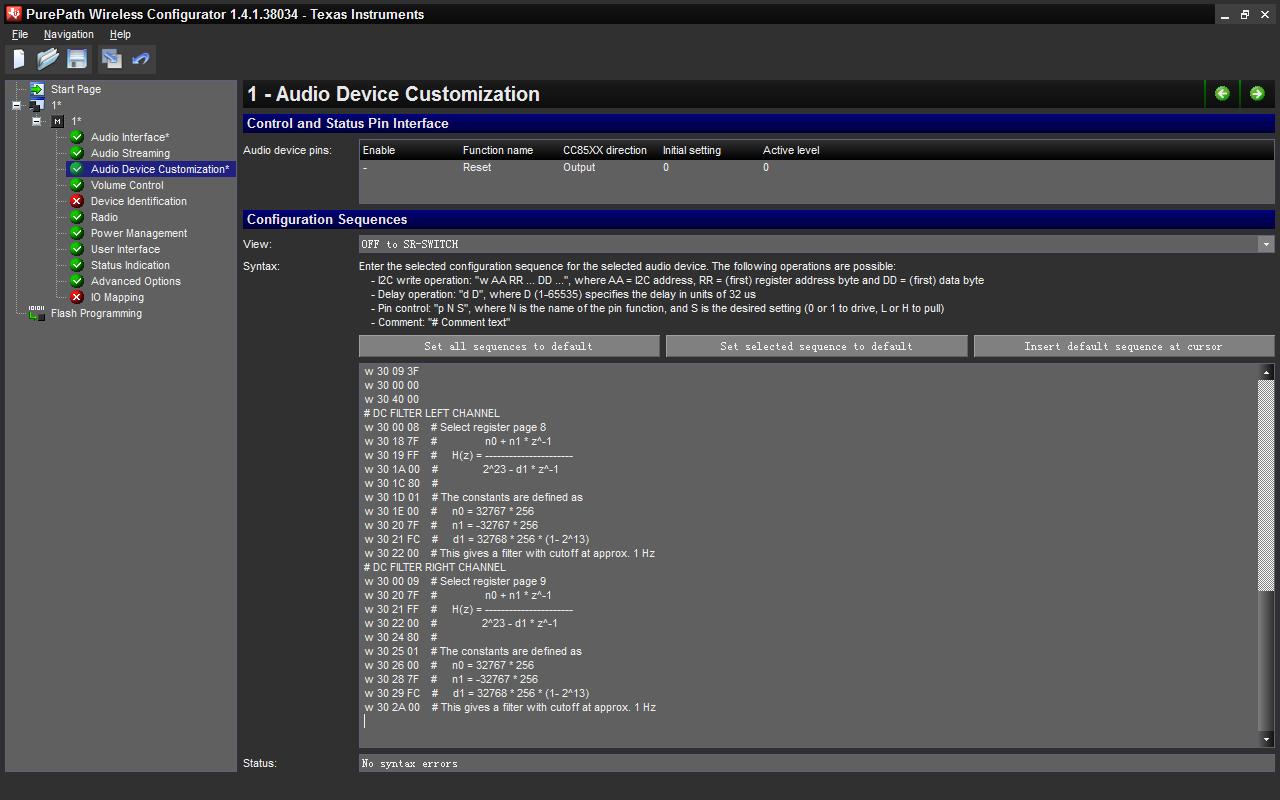Click the overlapping windows icon beside Save

(x=112, y=59)
